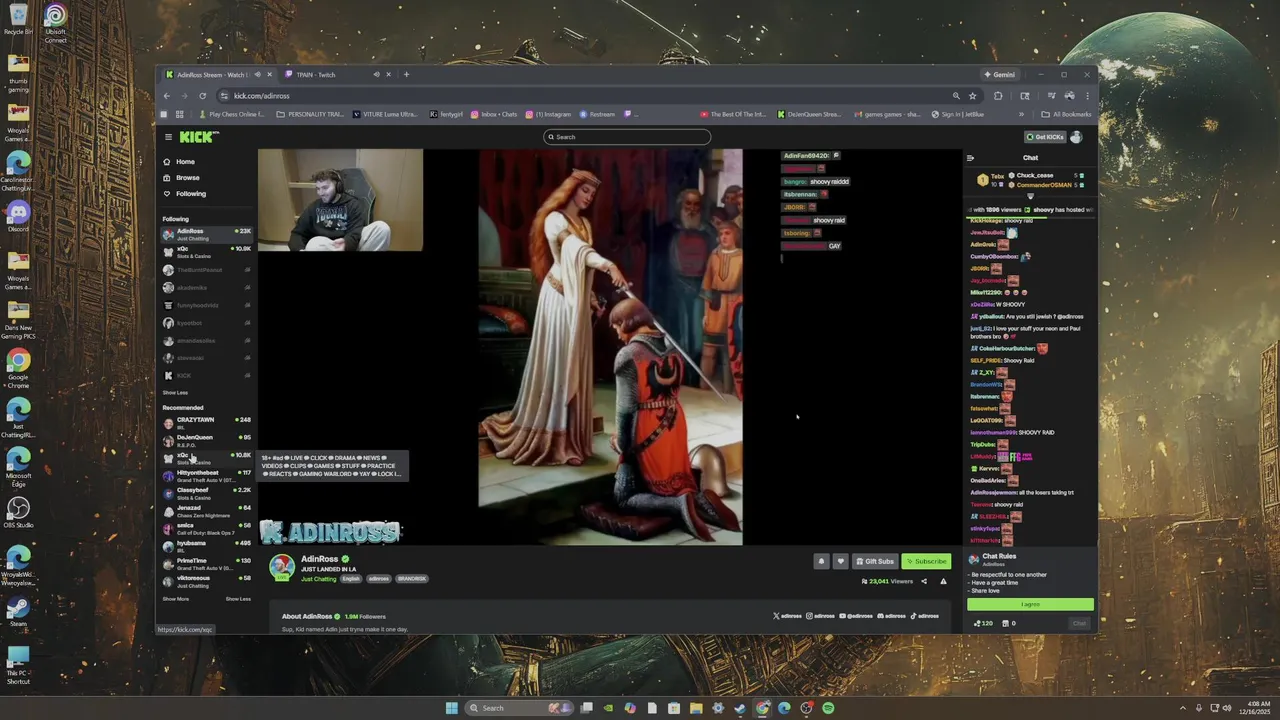Click Spotify icon in taskbar

point(828,708)
